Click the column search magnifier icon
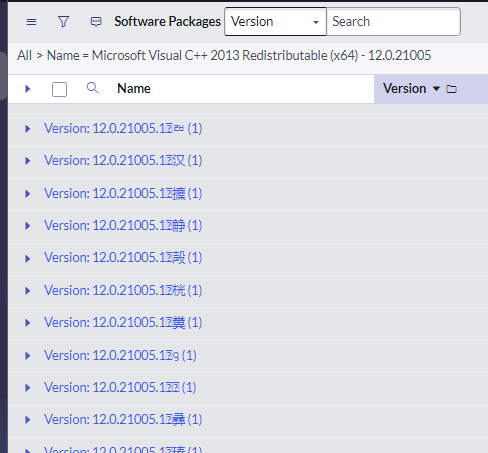This screenshot has height=453, width=488. point(92,88)
